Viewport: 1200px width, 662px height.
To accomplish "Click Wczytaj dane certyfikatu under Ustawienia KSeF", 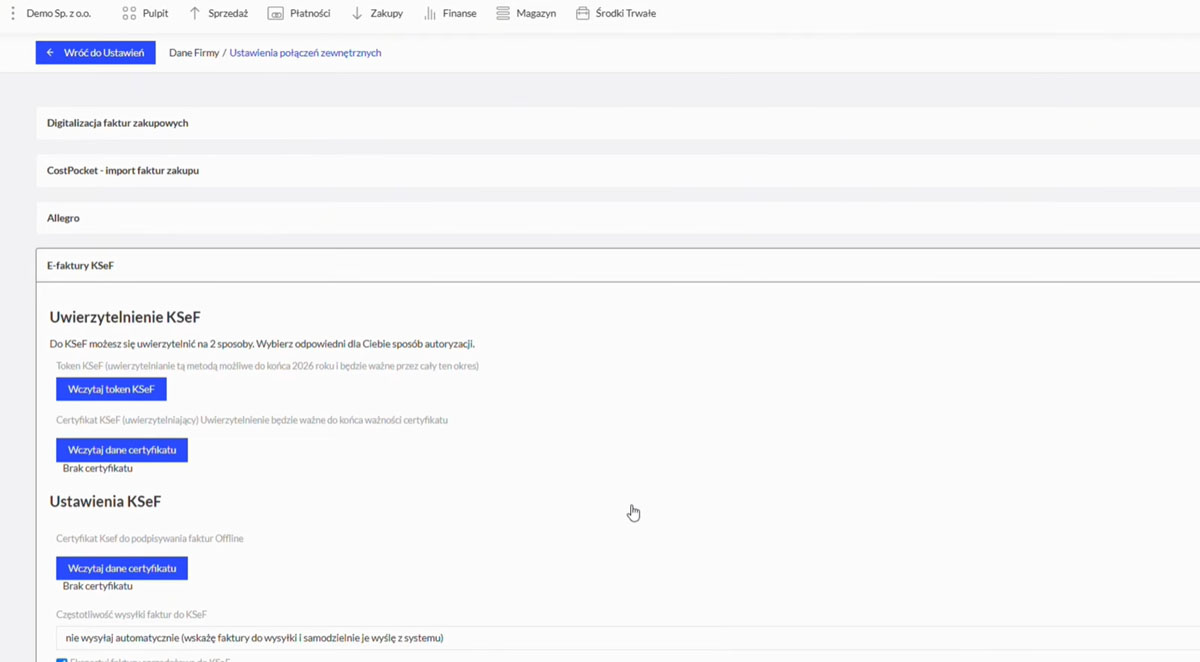I will tap(122, 568).
